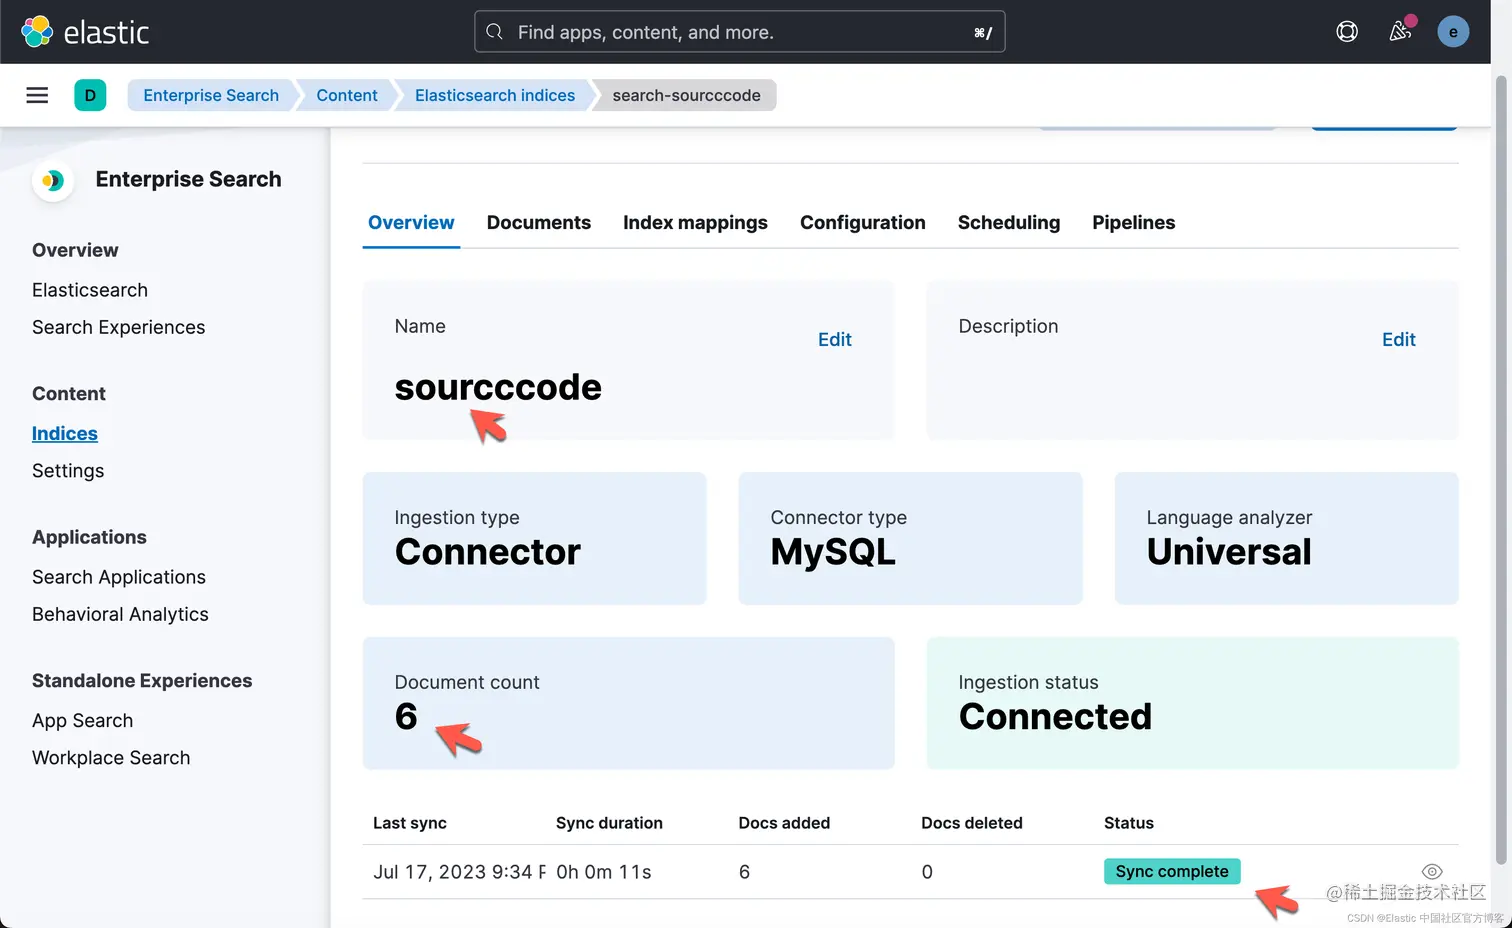Open Overview in the sidebar

tap(75, 250)
